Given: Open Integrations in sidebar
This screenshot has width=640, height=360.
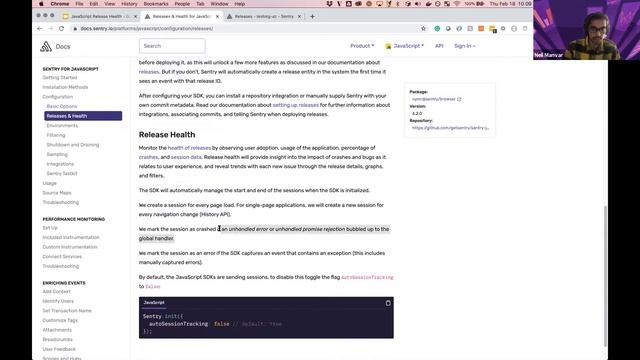Looking at the screenshot, I should (60, 164).
